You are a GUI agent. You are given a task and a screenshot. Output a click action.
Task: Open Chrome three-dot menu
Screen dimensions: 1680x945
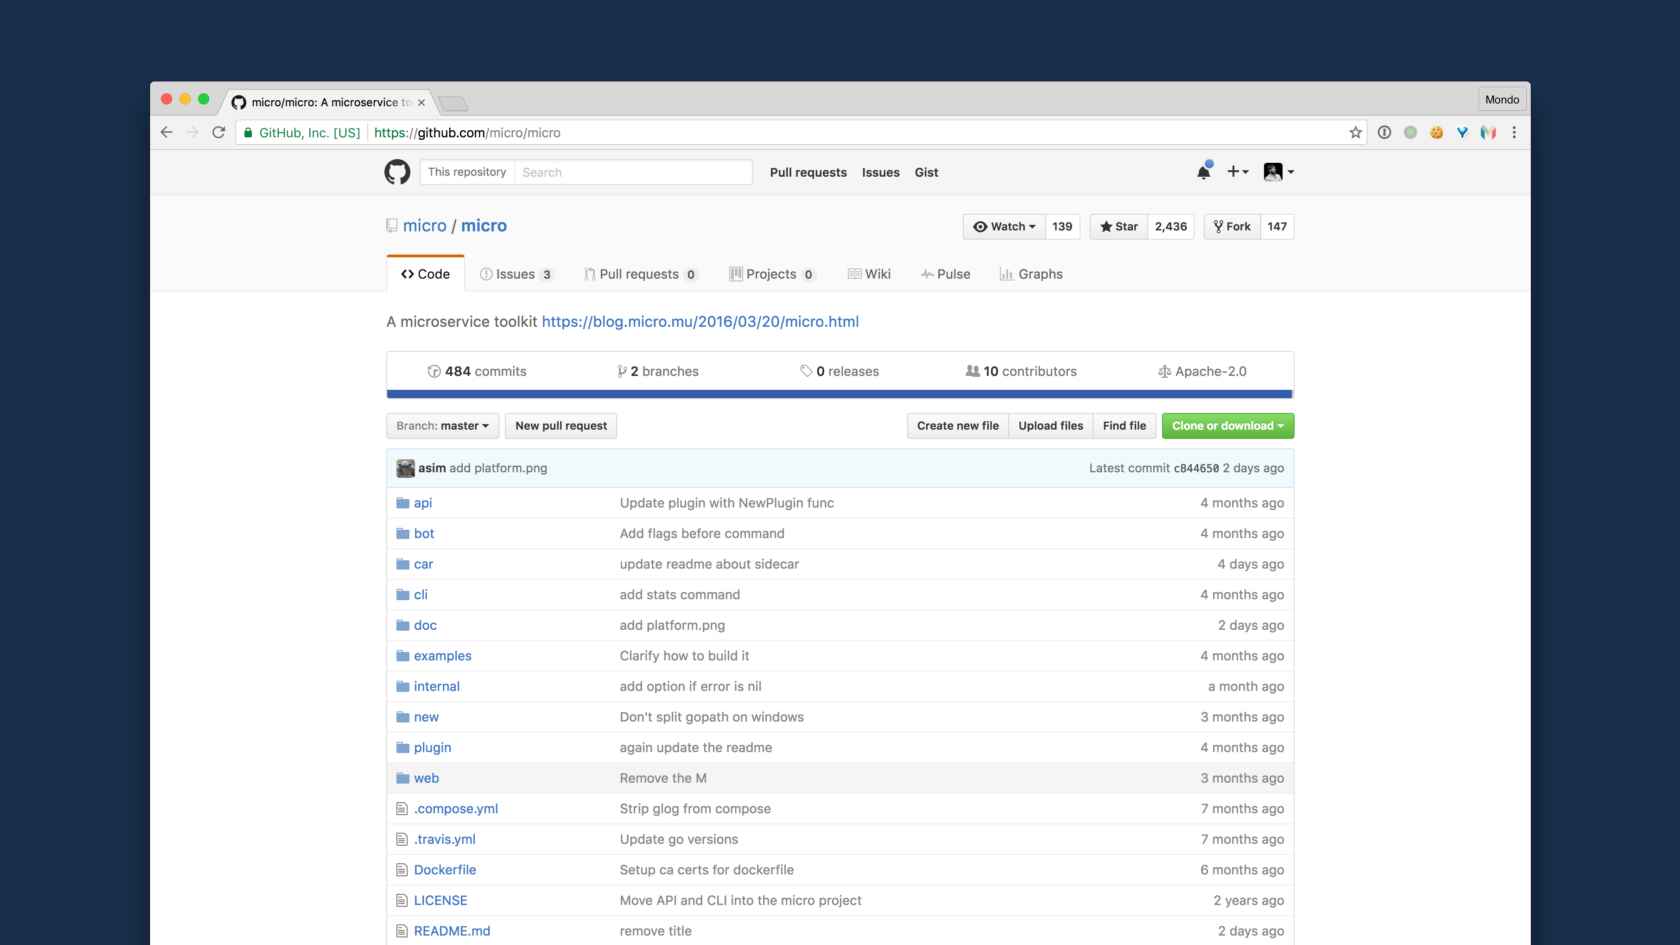pyautogui.click(x=1514, y=132)
